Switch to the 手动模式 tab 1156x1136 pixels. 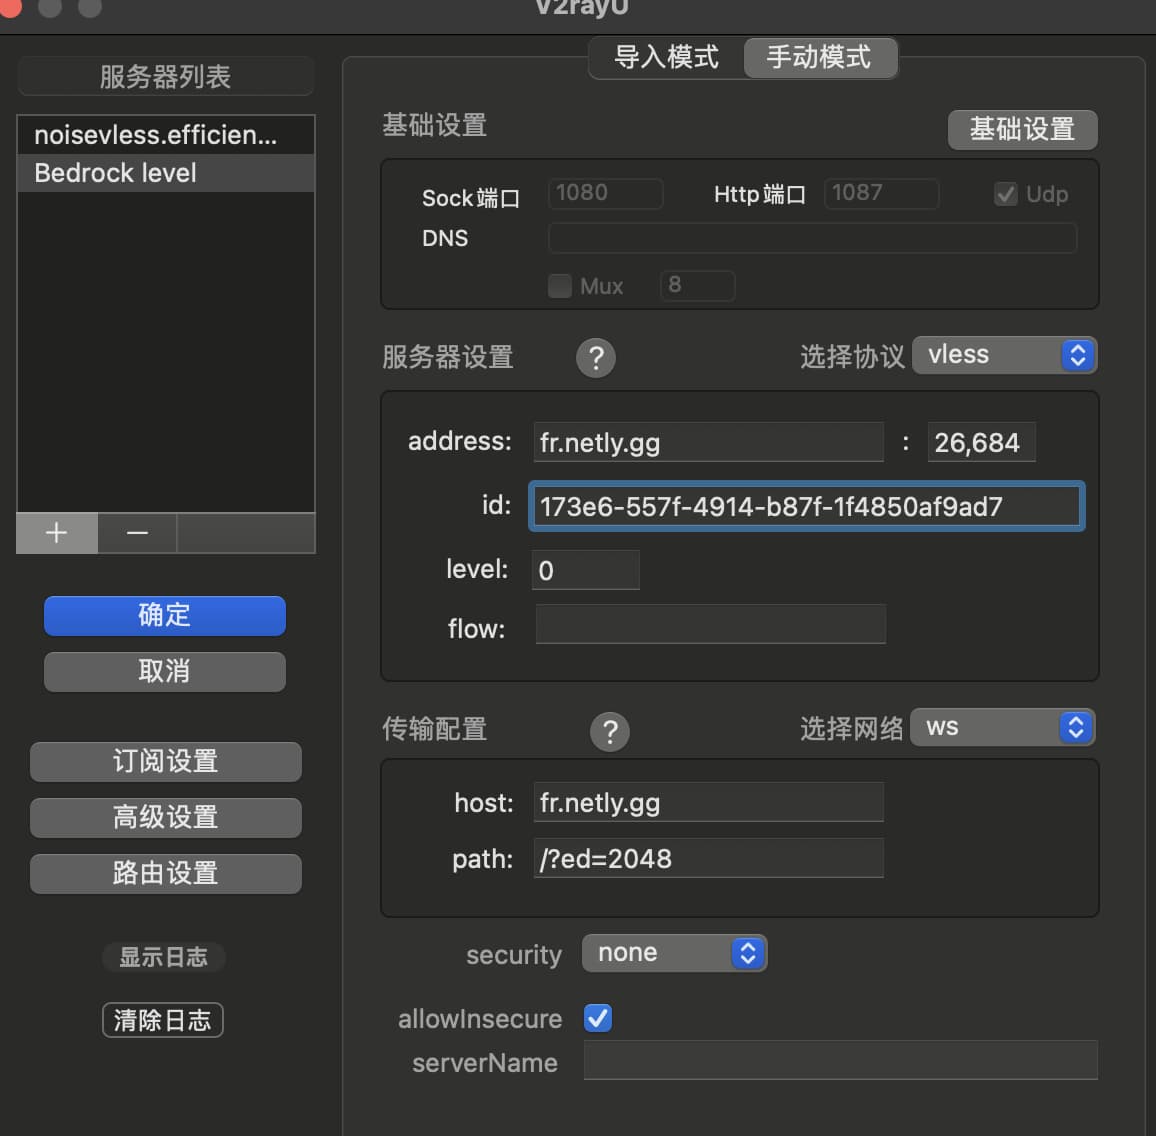819,57
